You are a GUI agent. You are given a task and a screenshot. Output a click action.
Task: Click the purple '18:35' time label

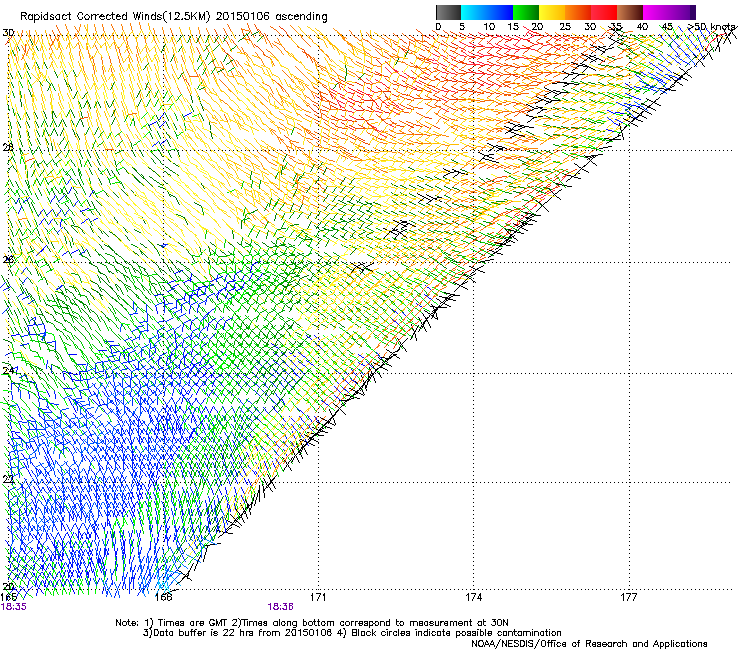(14, 607)
